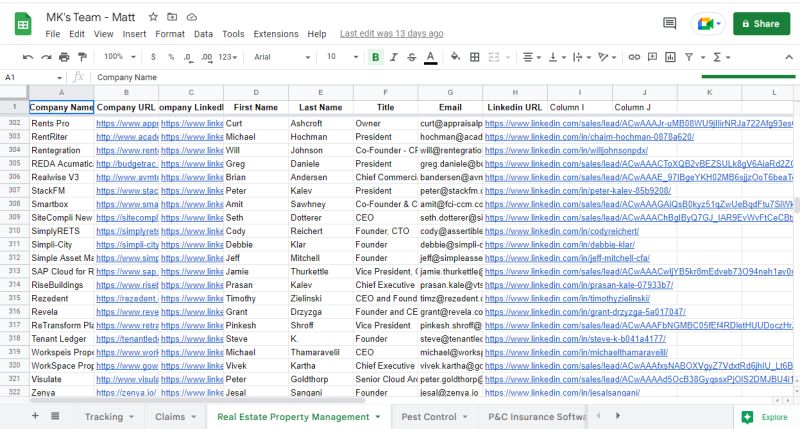This screenshot has height=429, width=800.
Task: Format as currency with dollar icon
Action: pos(153,57)
